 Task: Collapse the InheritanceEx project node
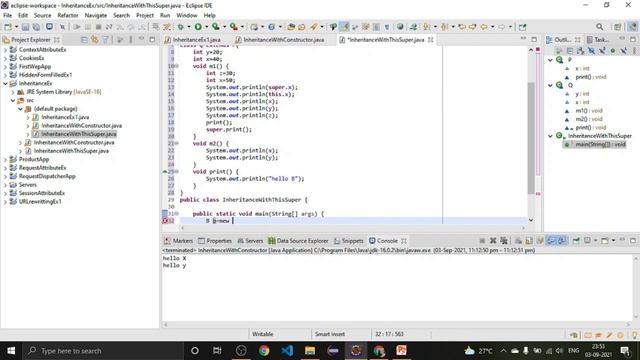coord(5,83)
